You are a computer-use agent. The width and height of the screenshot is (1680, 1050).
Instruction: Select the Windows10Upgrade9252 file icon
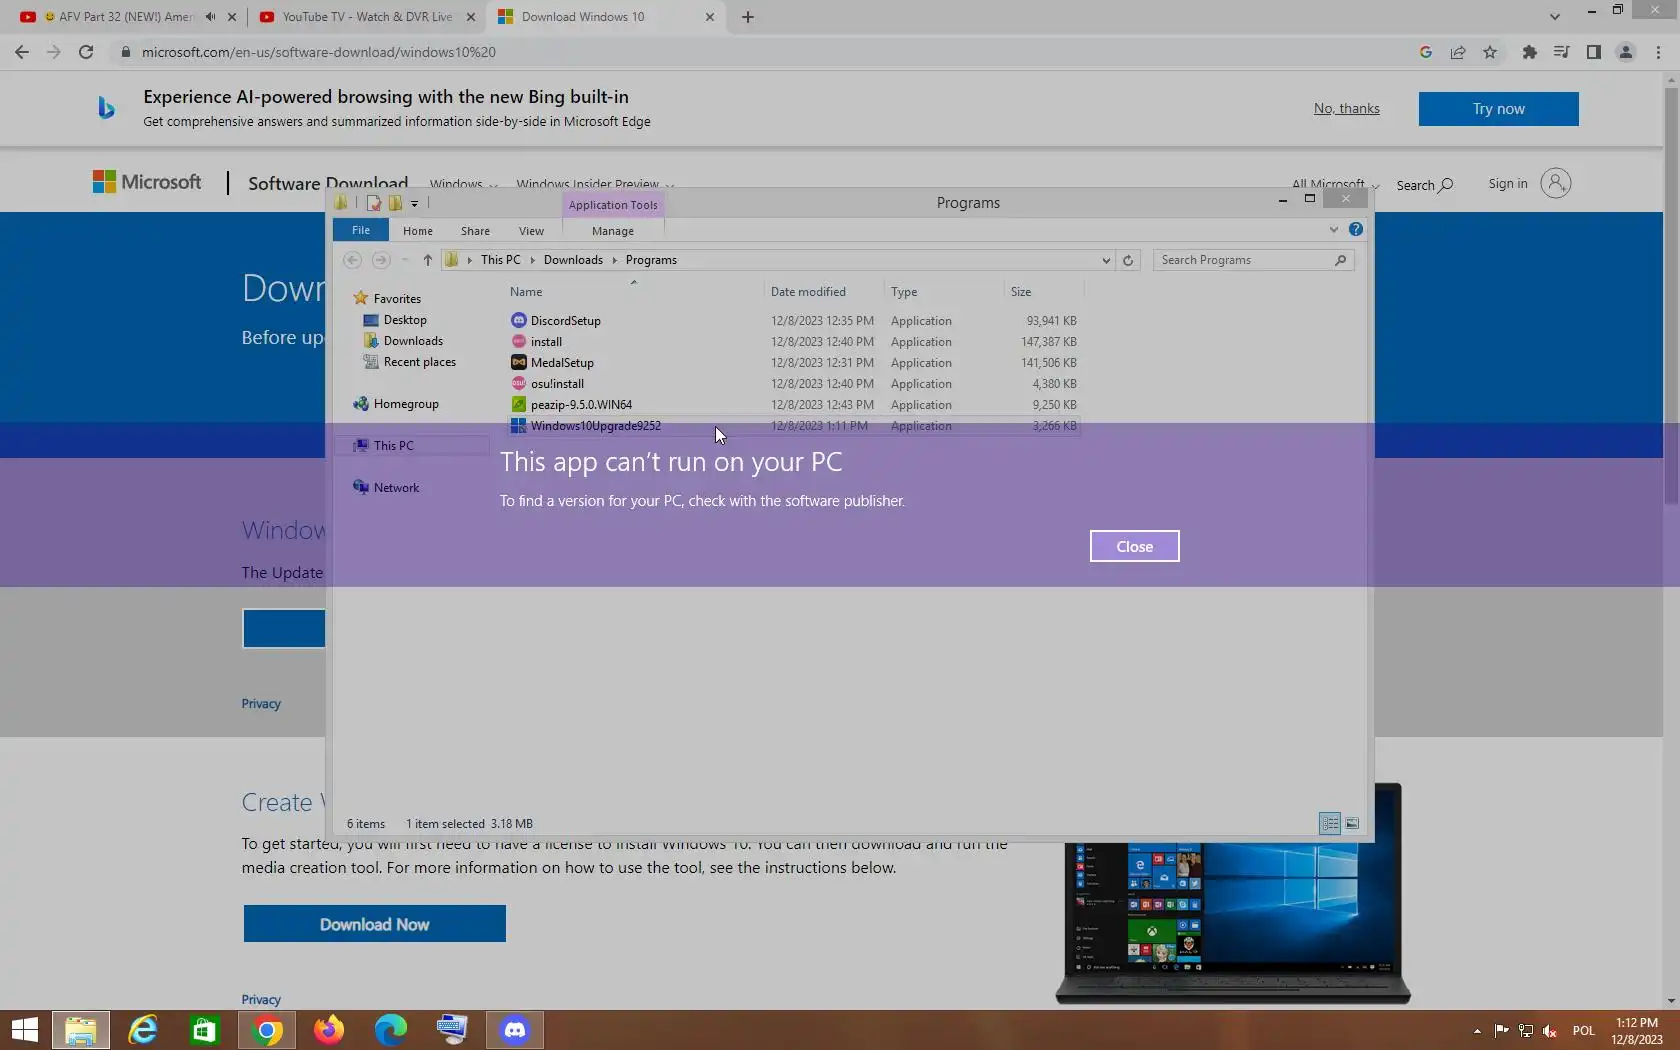pyautogui.click(x=518, y=426)
